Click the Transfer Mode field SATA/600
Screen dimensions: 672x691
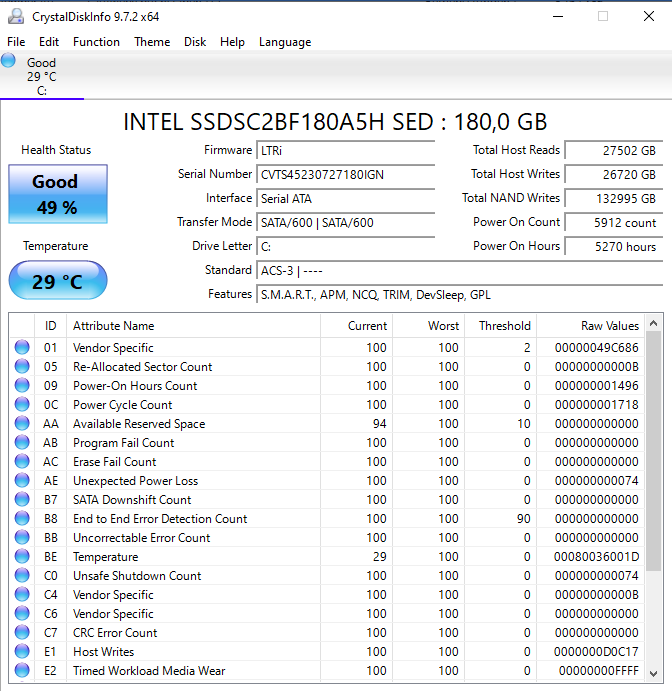pyautogui.click(x=345, y=223)
